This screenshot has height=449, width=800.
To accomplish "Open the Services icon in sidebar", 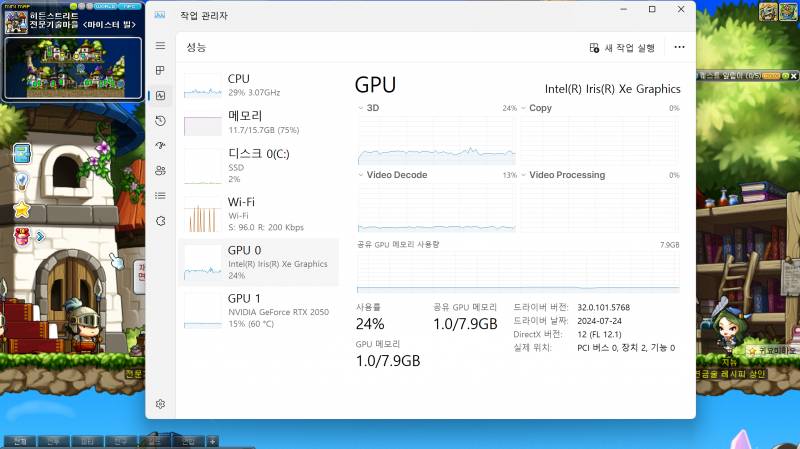I will point(160,221).
